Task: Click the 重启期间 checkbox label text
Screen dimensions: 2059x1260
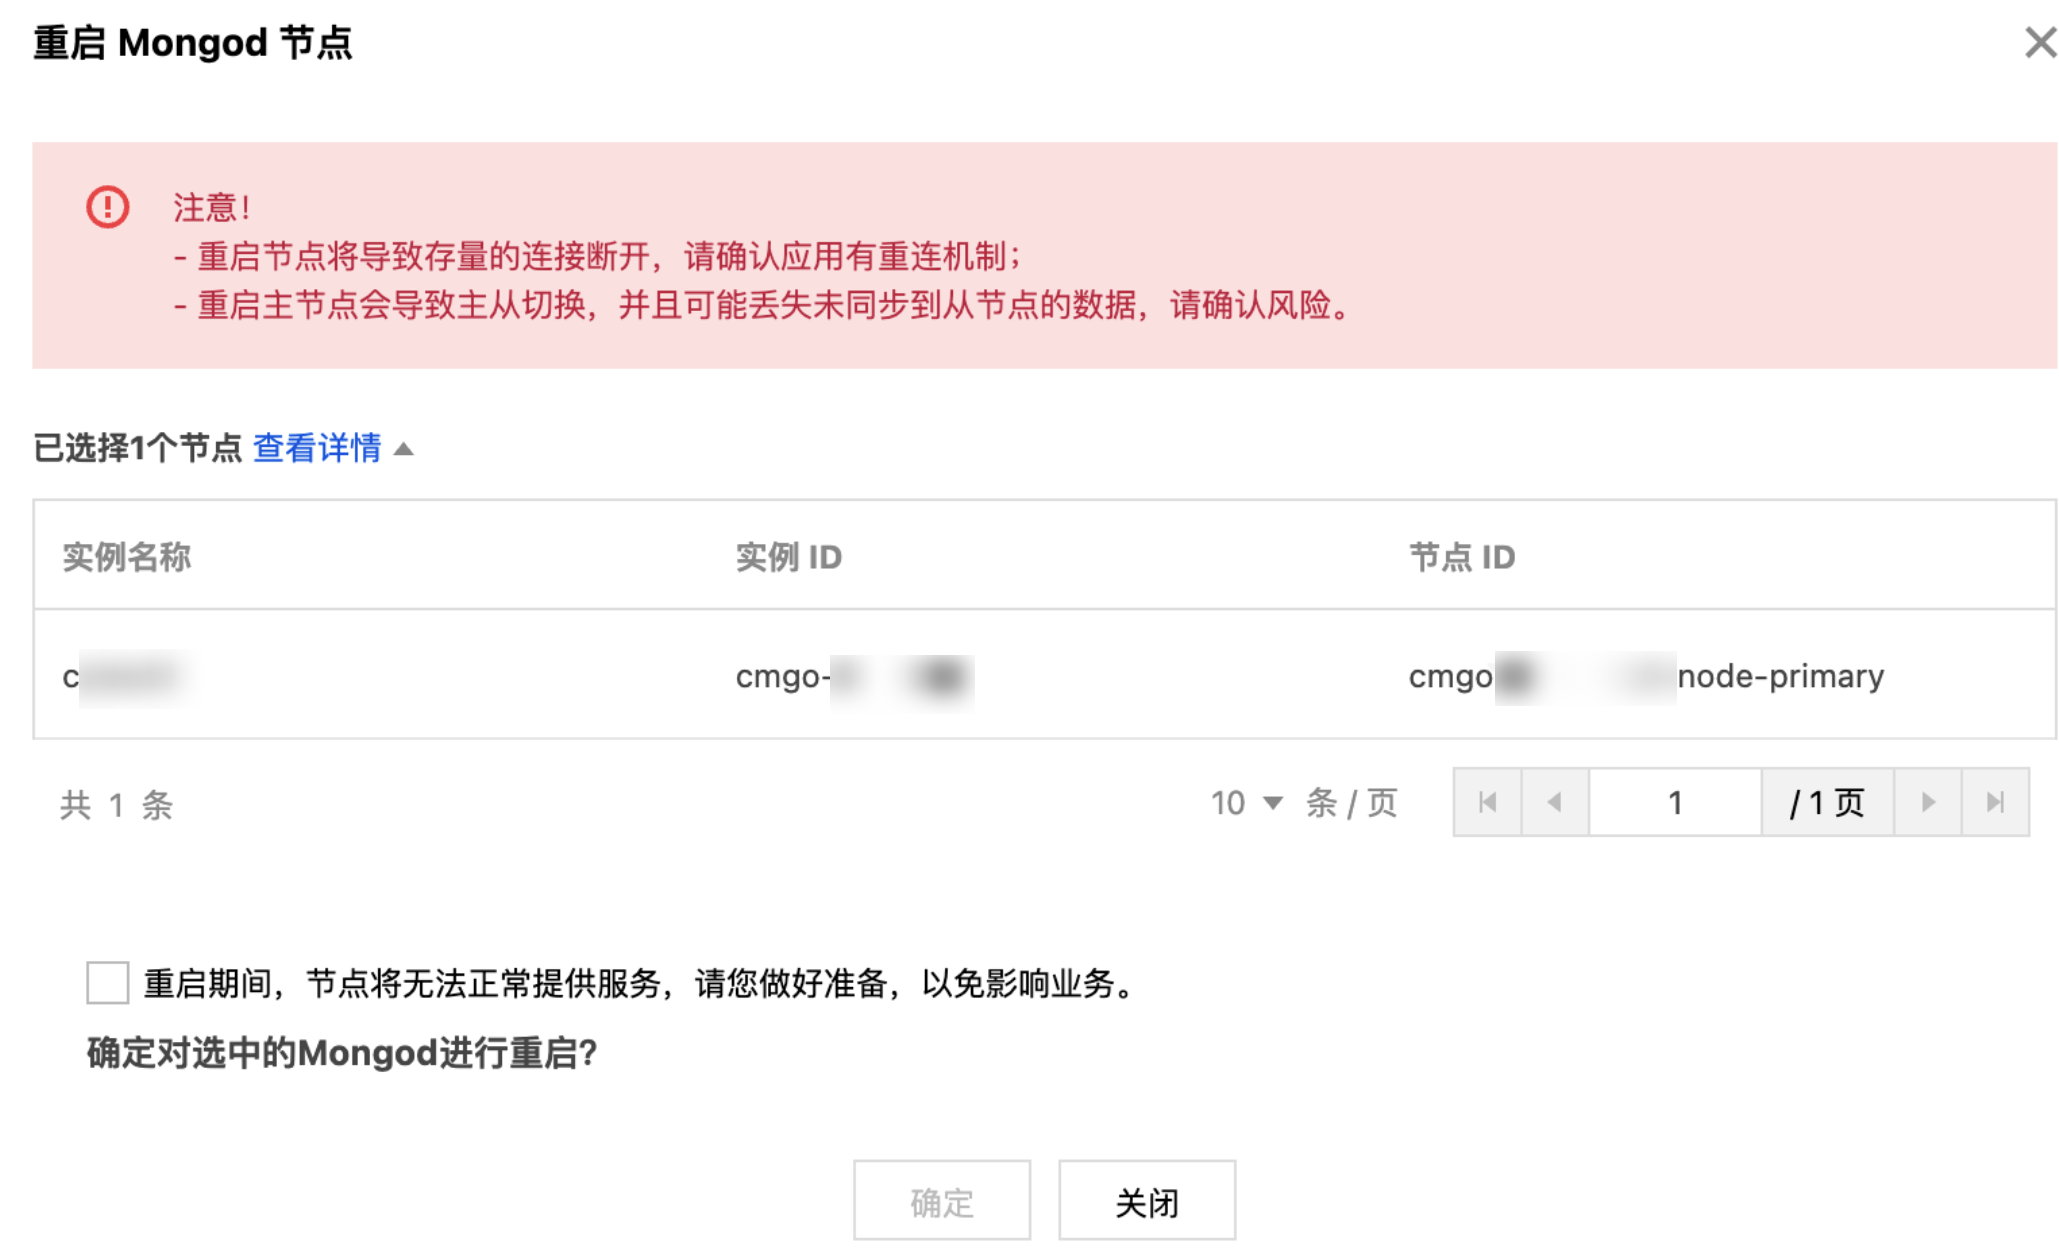Action: click(x=640, y=984)
